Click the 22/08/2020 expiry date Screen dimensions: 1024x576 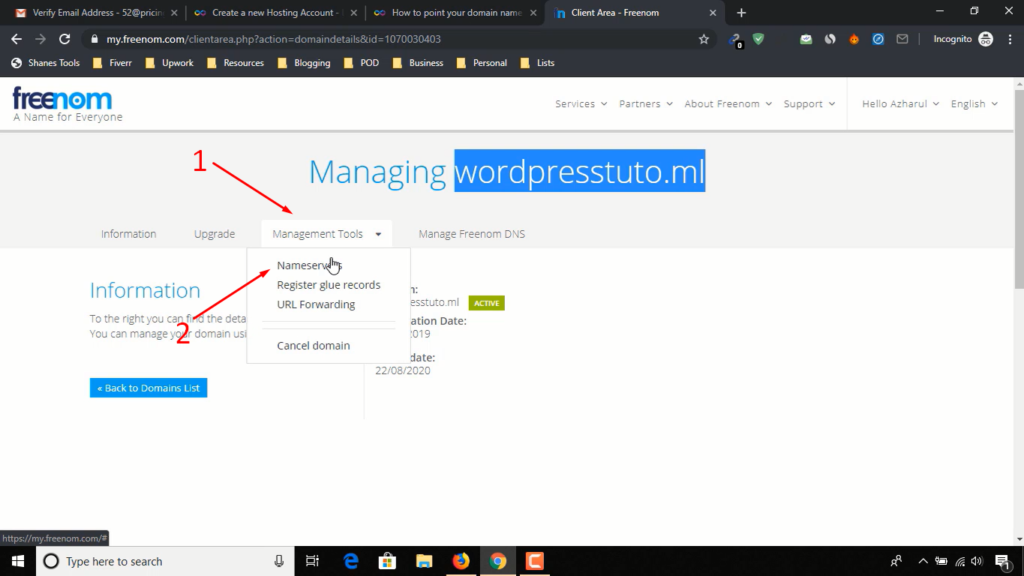(x=403, y=370)
